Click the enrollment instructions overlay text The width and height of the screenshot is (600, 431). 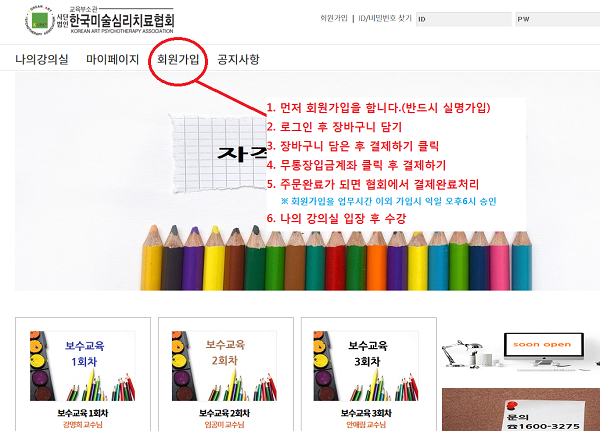(x=396, y=164)
